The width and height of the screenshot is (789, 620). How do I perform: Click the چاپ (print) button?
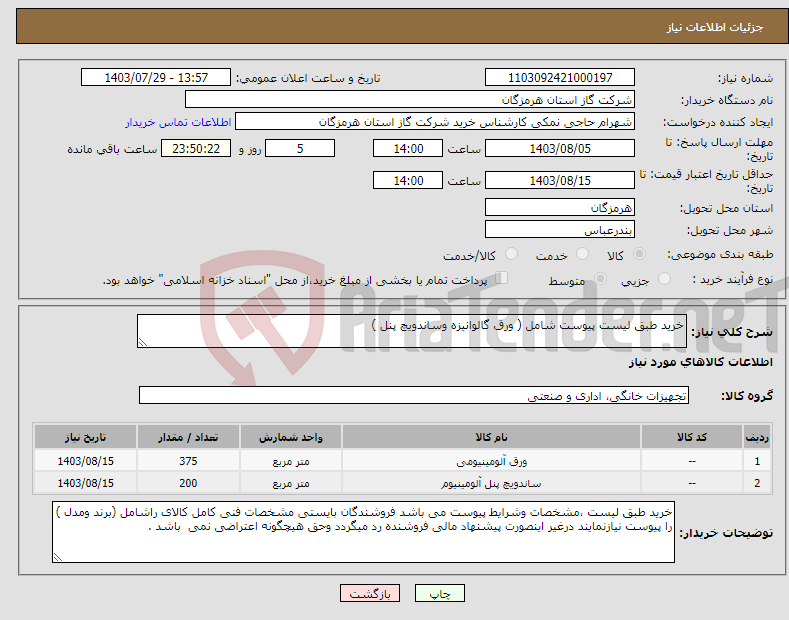click(x=439, y=593)
